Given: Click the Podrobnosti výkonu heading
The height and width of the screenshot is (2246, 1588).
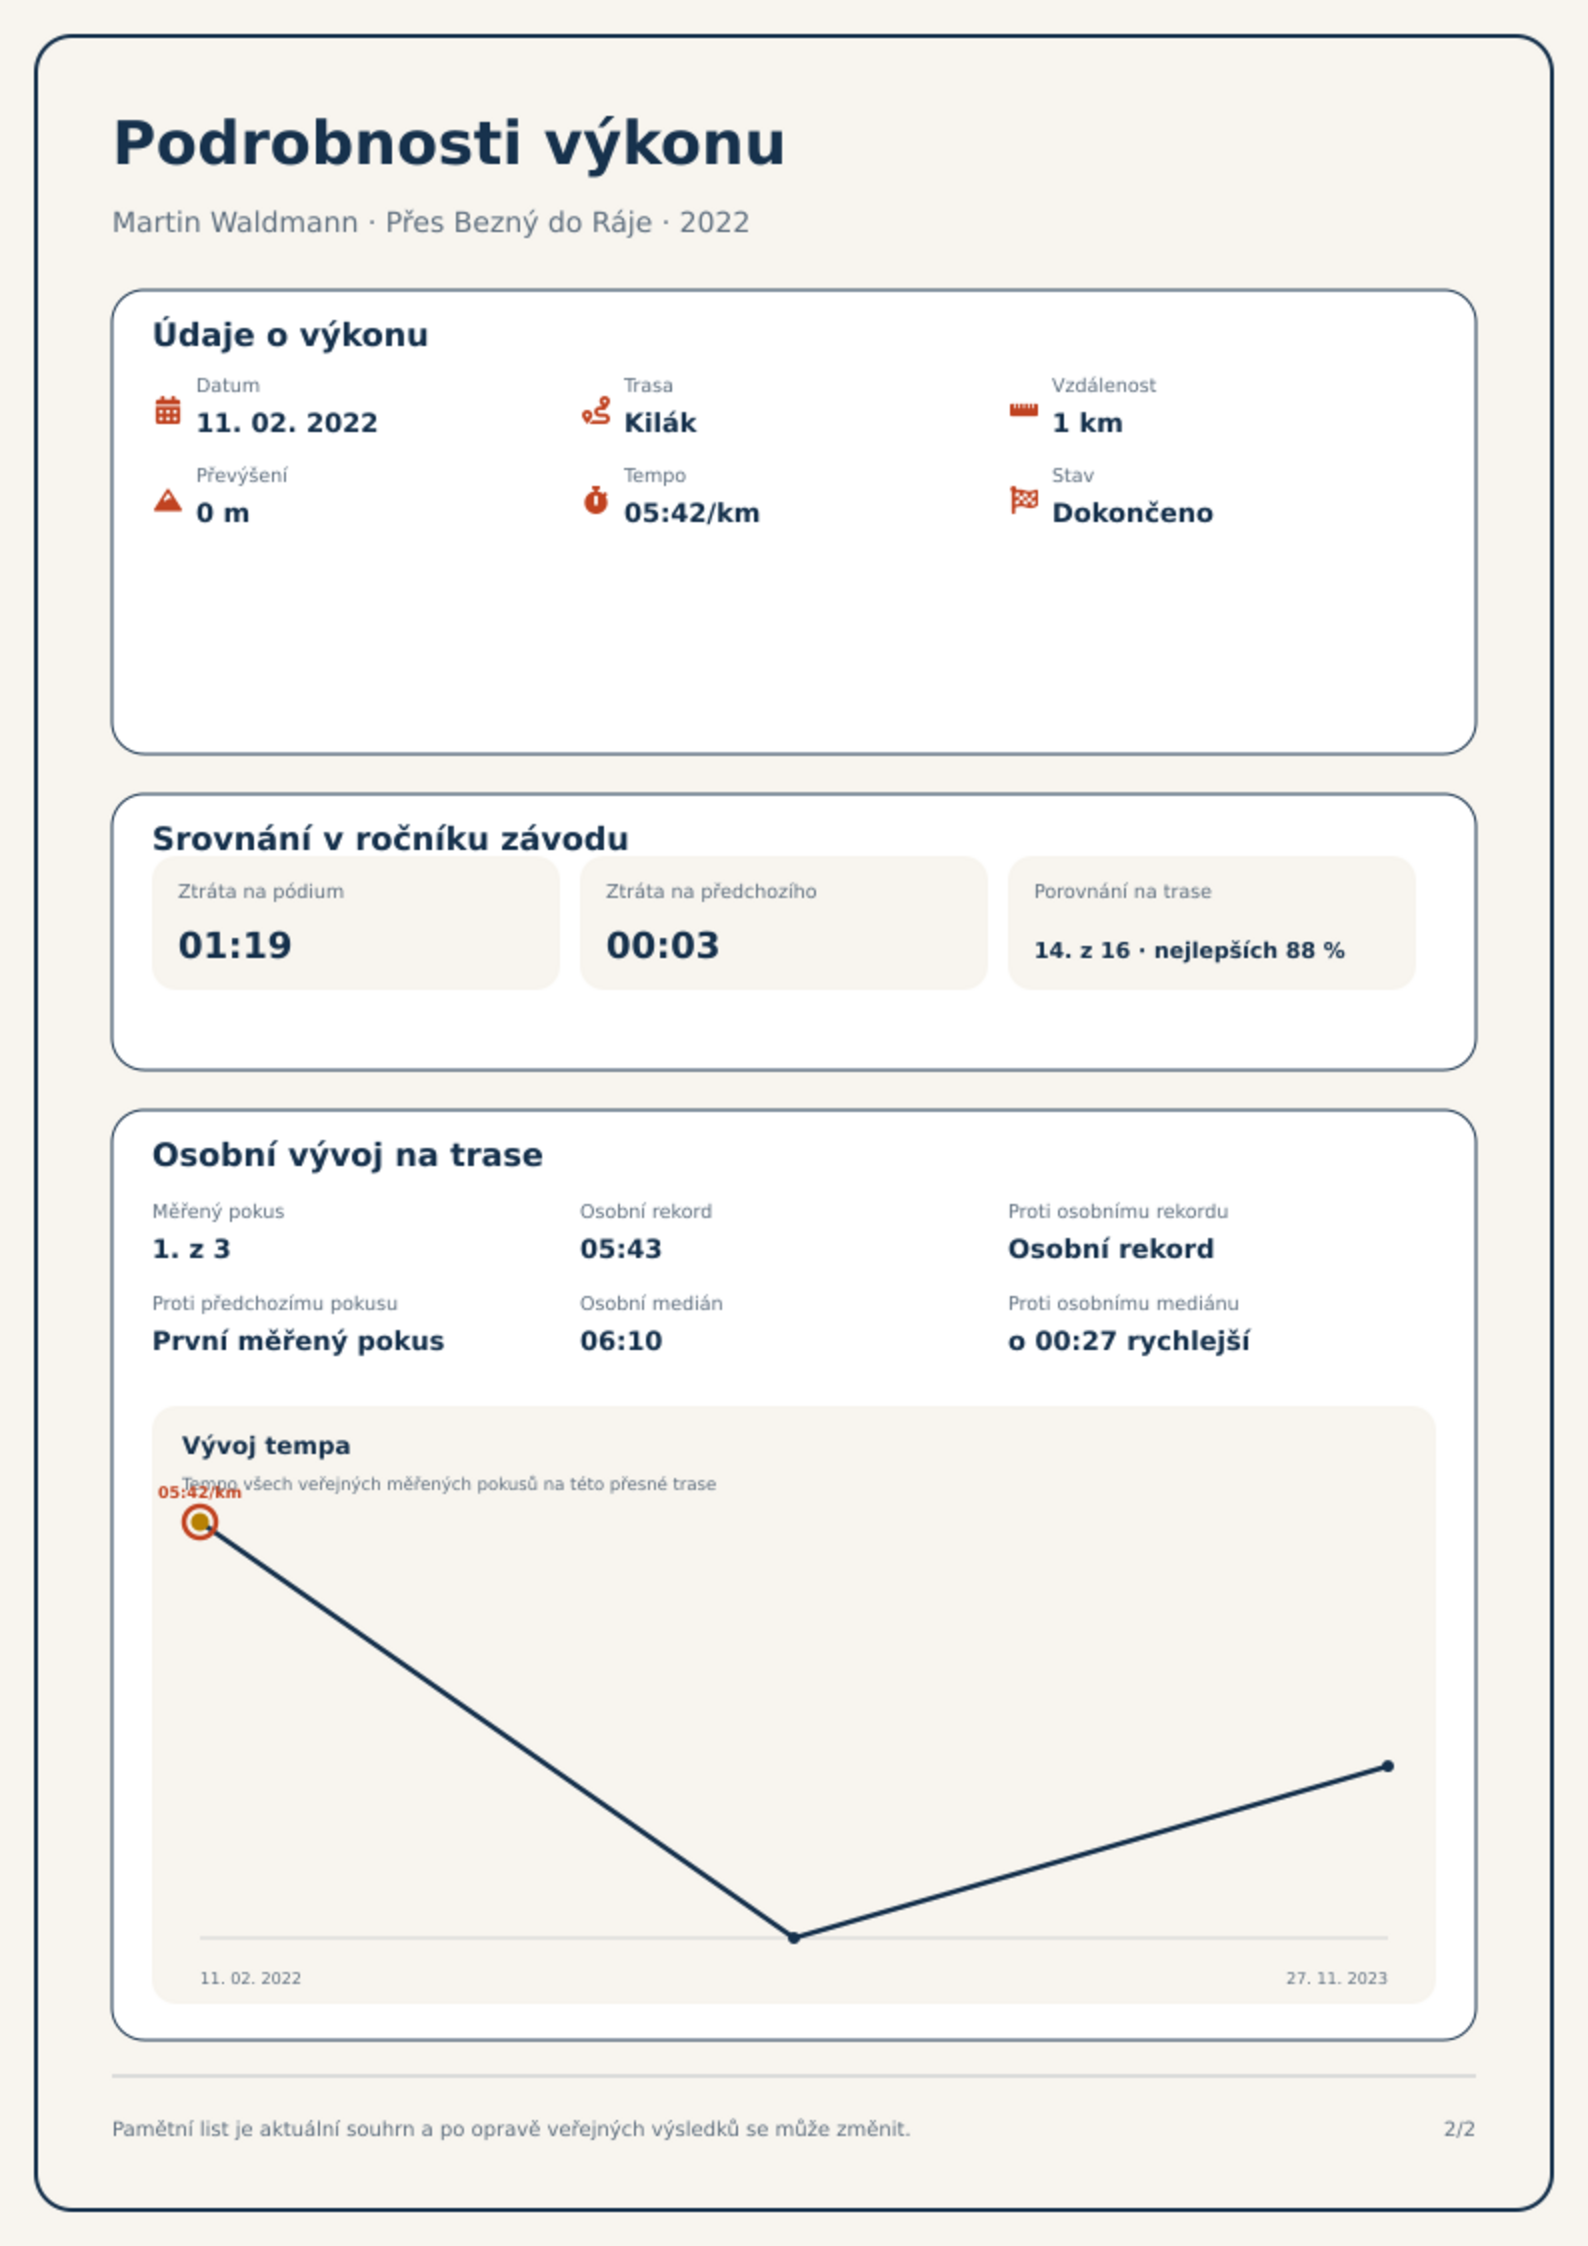Looking at the screenshot, I should click(449, 143).
